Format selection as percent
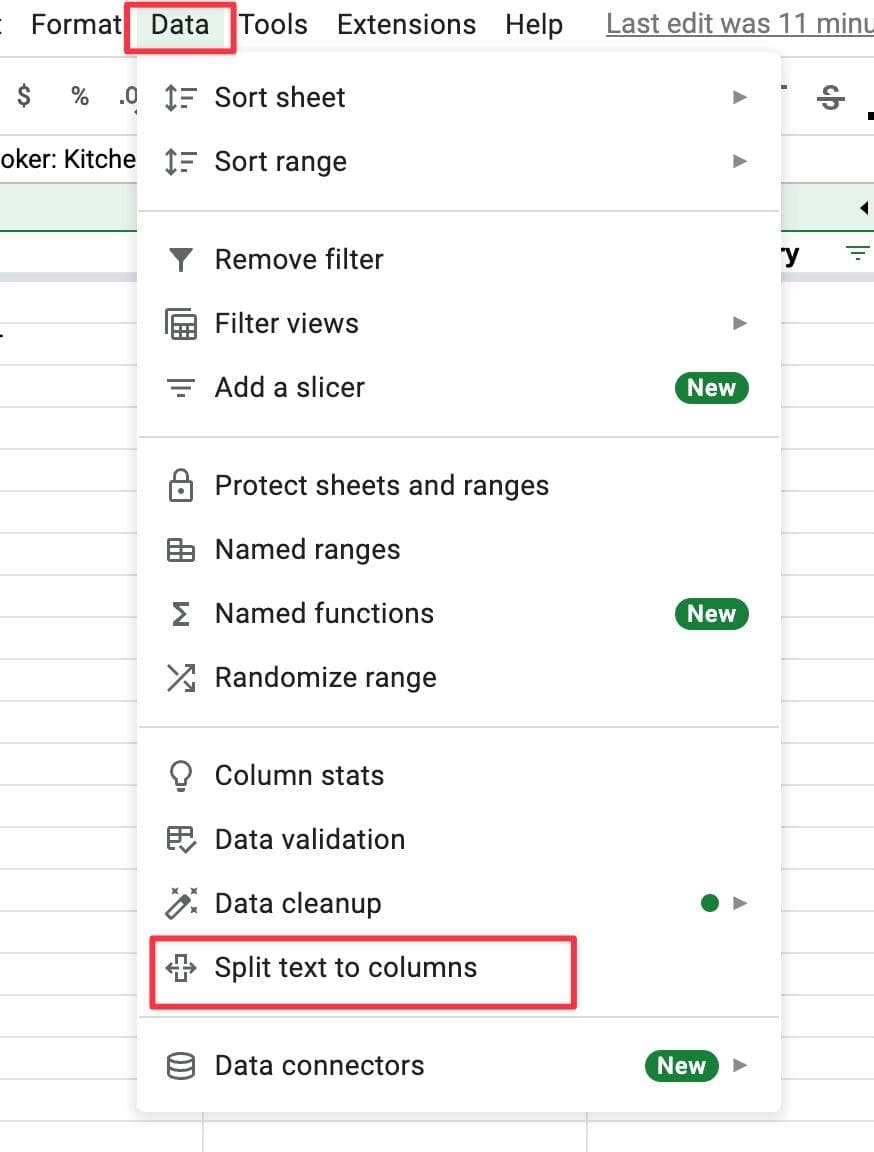Image resolution: width=874 pixels, height=1152 pixels. tap(79, 97)
